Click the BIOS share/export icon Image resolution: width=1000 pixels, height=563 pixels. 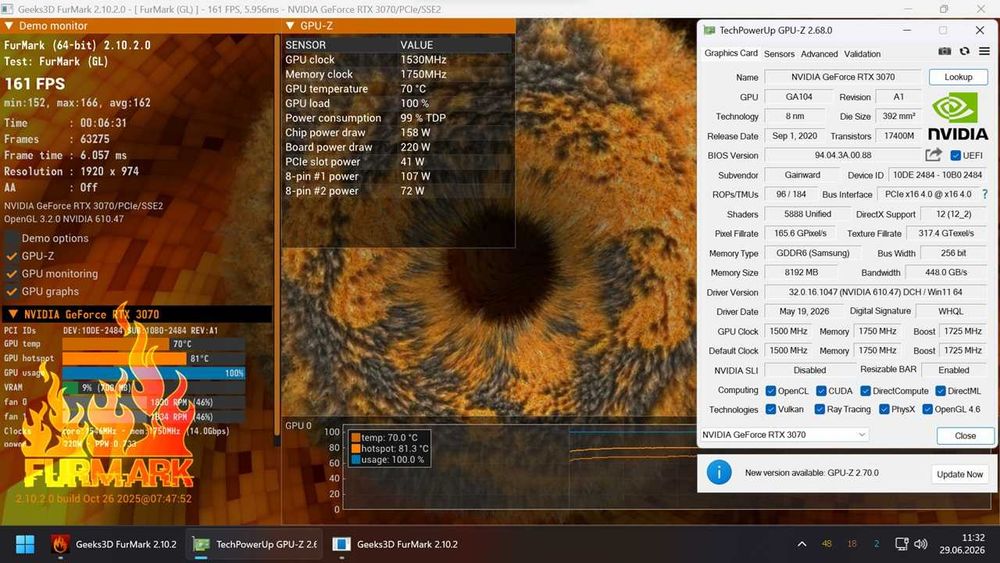(x=933, y=155)
